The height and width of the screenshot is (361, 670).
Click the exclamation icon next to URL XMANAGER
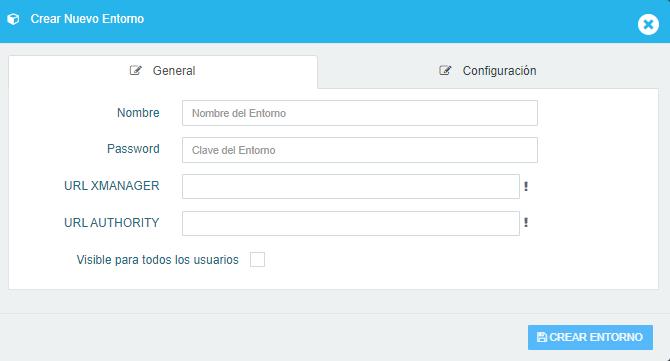(x=526, y=186)
